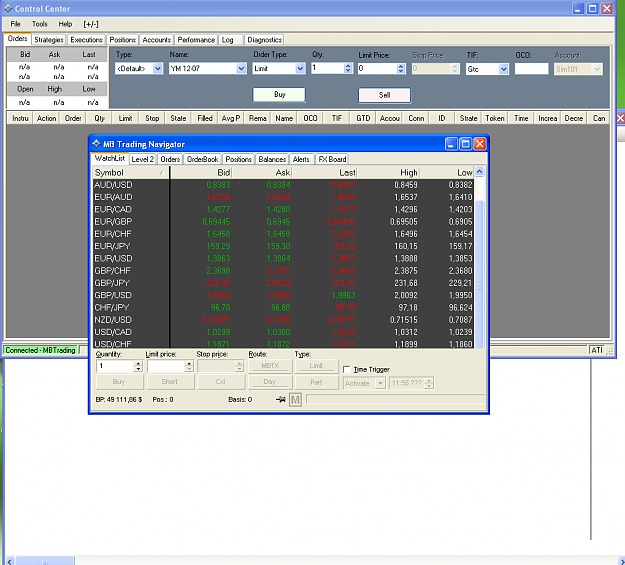Screen dimensions: 625x565
Task: Click the bottom horizontal scrollbar left arrow
Action: 10,561
